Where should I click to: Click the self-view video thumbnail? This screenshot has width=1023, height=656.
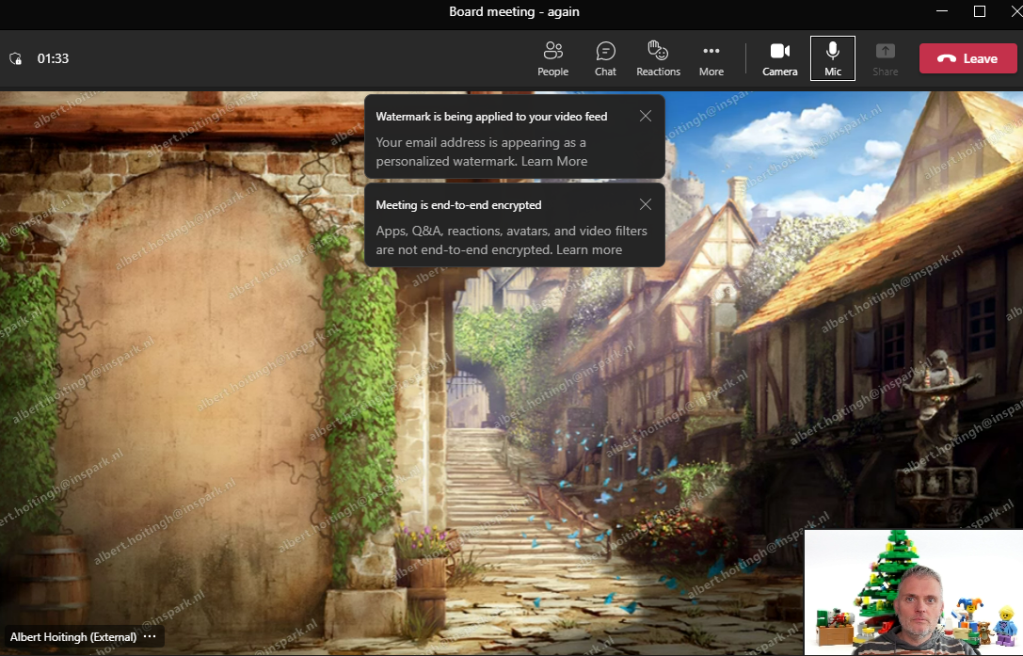[912, 592]
